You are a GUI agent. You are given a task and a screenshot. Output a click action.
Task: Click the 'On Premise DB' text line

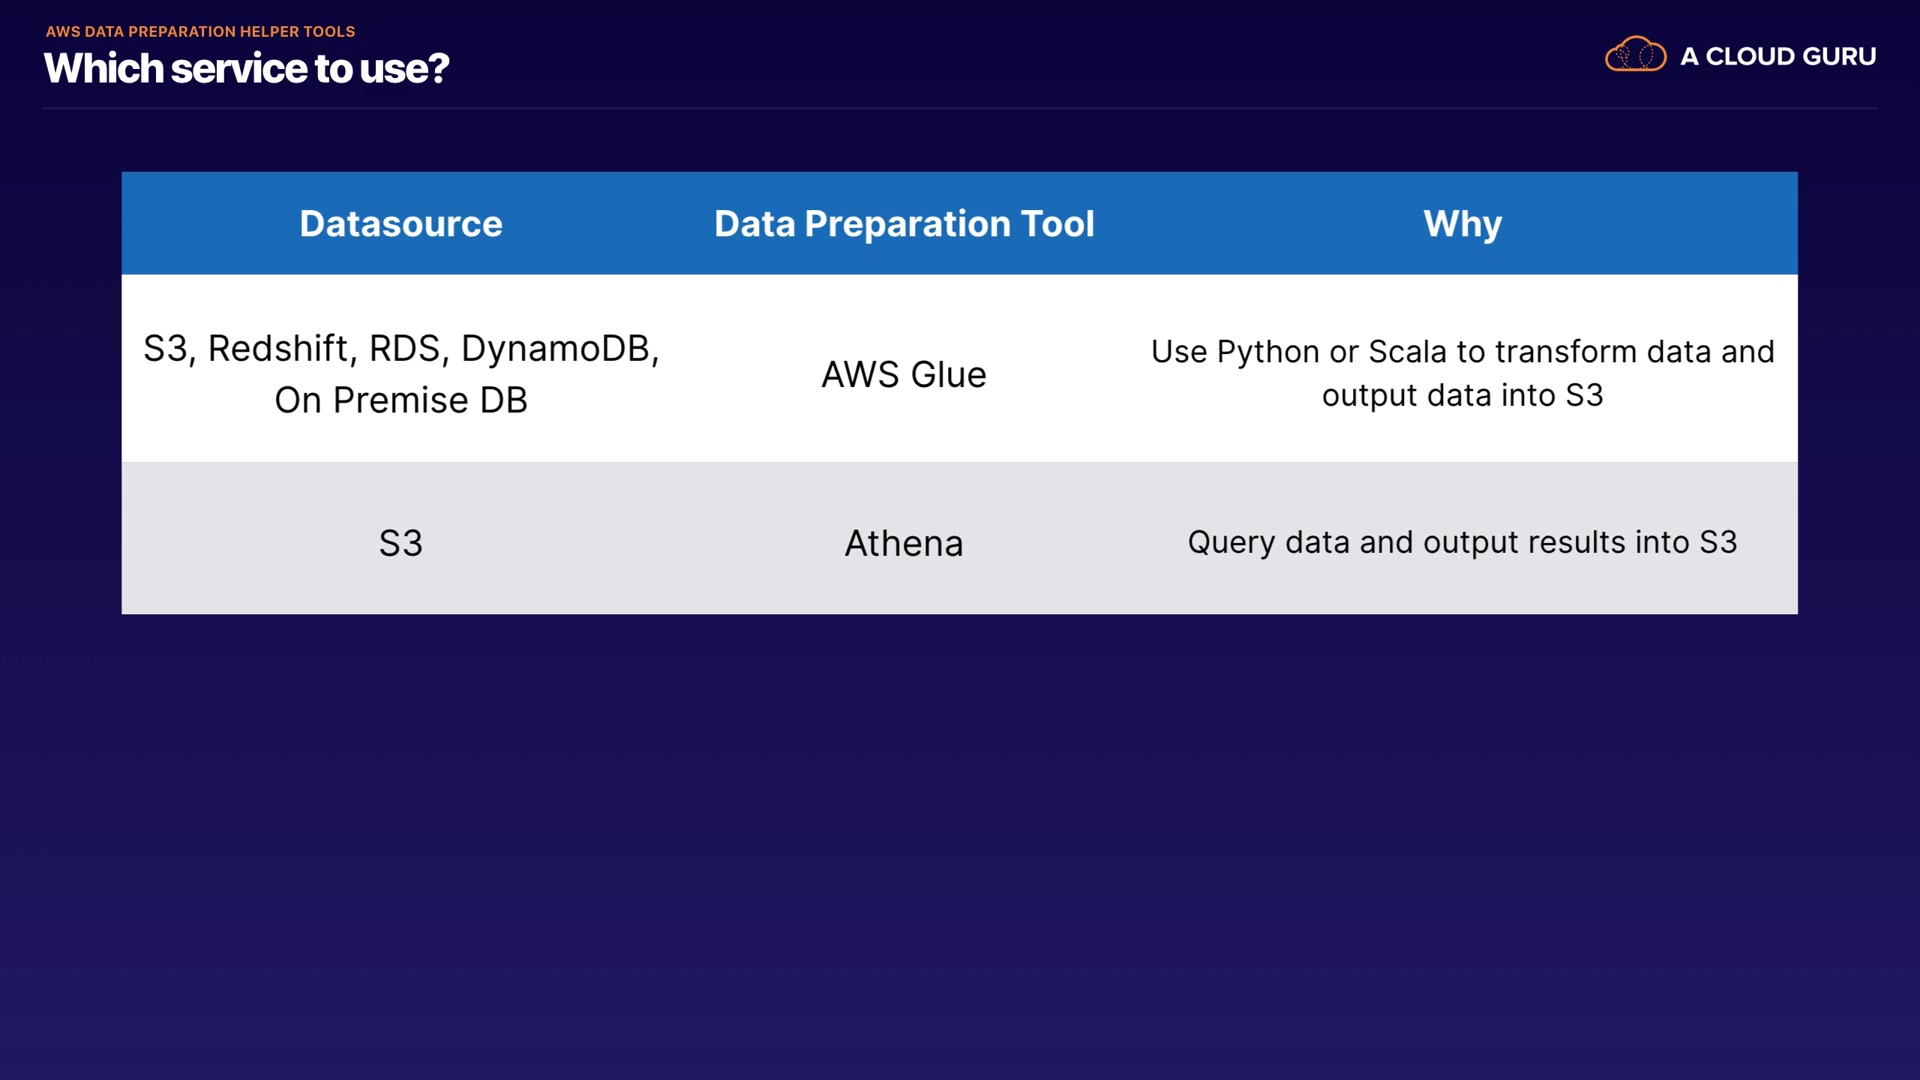tap(400, 400)
